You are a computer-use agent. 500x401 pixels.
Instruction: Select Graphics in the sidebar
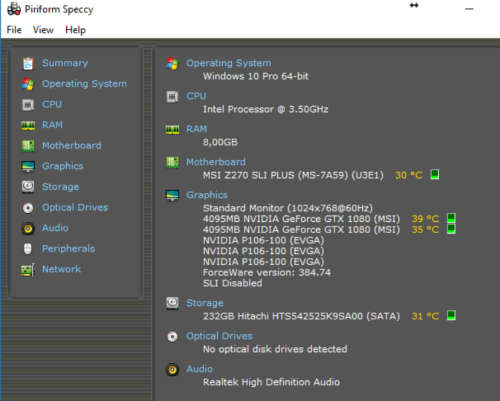pyautogui.click(x=63, y=166)
